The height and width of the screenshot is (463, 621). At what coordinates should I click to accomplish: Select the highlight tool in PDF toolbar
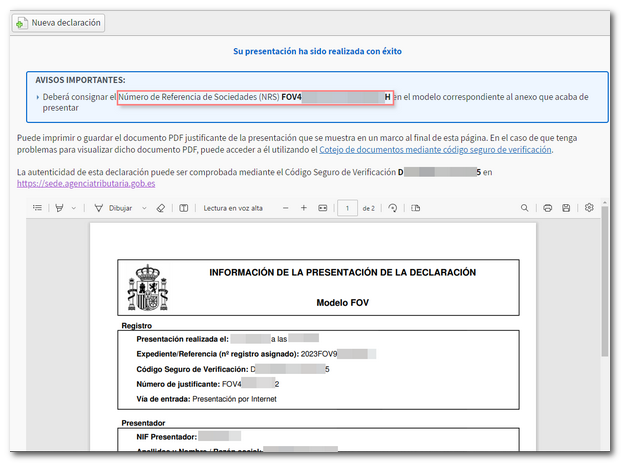coord(59,208)
